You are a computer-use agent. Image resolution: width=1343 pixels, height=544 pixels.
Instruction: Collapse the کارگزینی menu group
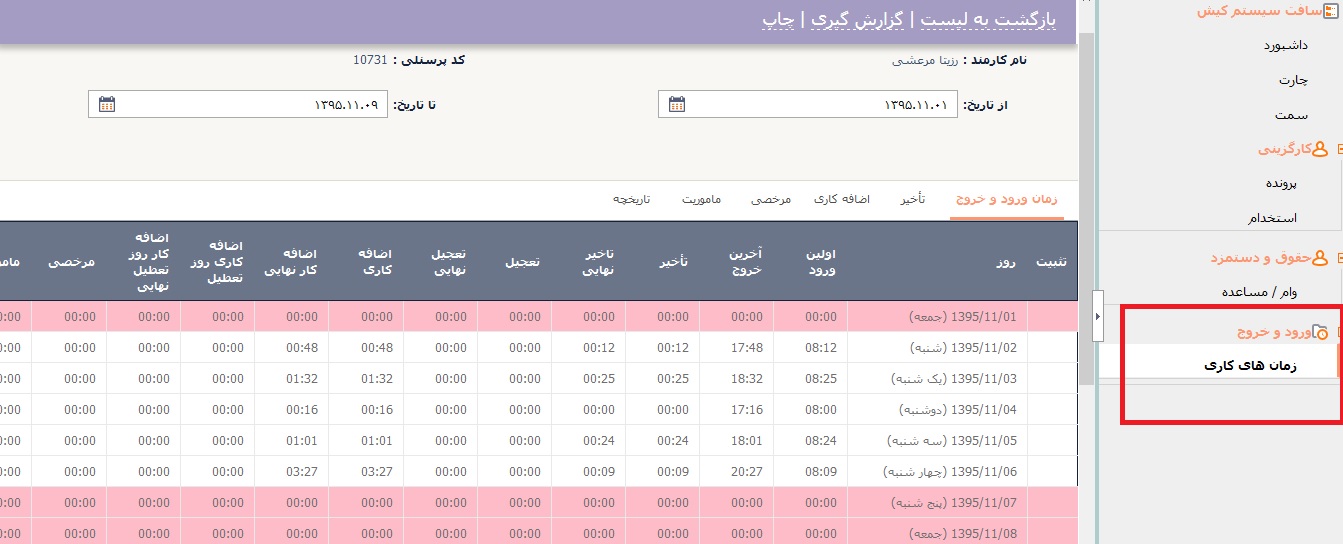click(x=1339, y=149)
